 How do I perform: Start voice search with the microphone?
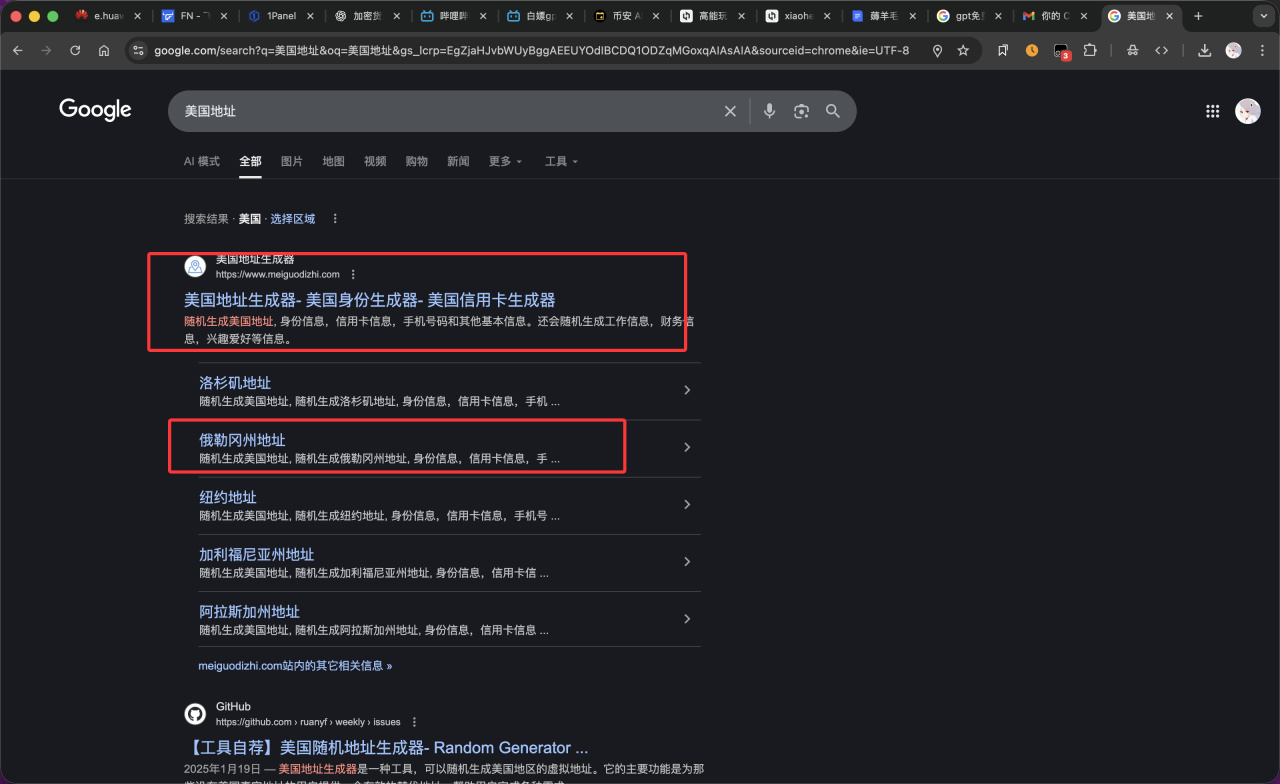pyautogui.click(x=769, y=111)
